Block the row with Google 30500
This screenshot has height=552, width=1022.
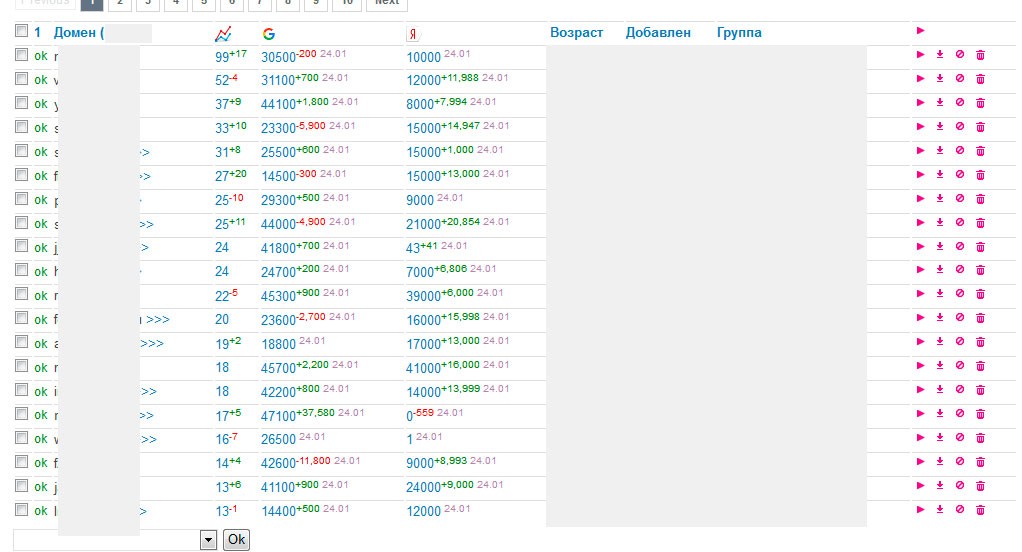[960, 55]
